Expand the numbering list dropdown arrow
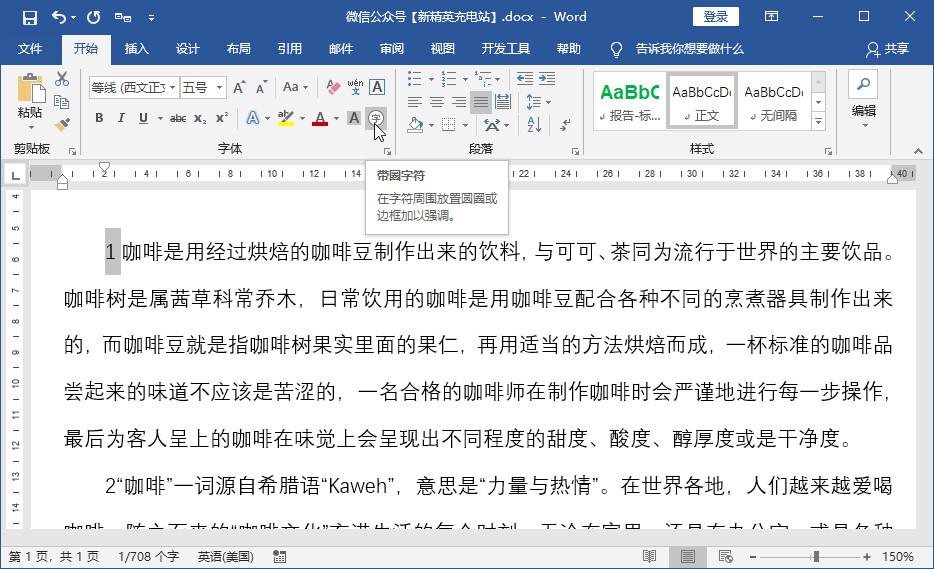 pyautogui.click(x=465, y=79)
